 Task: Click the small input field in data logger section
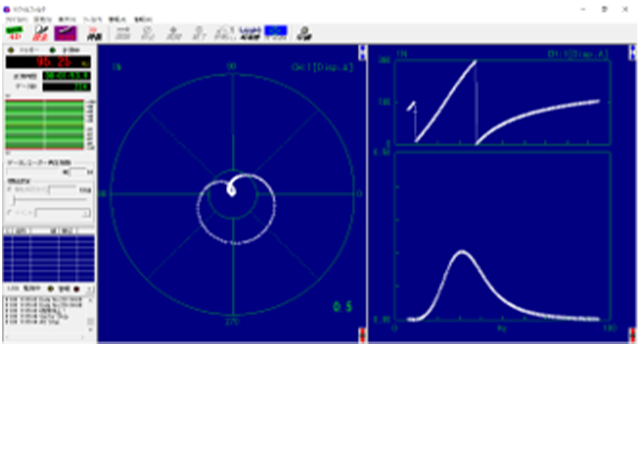tap(78, 172)
